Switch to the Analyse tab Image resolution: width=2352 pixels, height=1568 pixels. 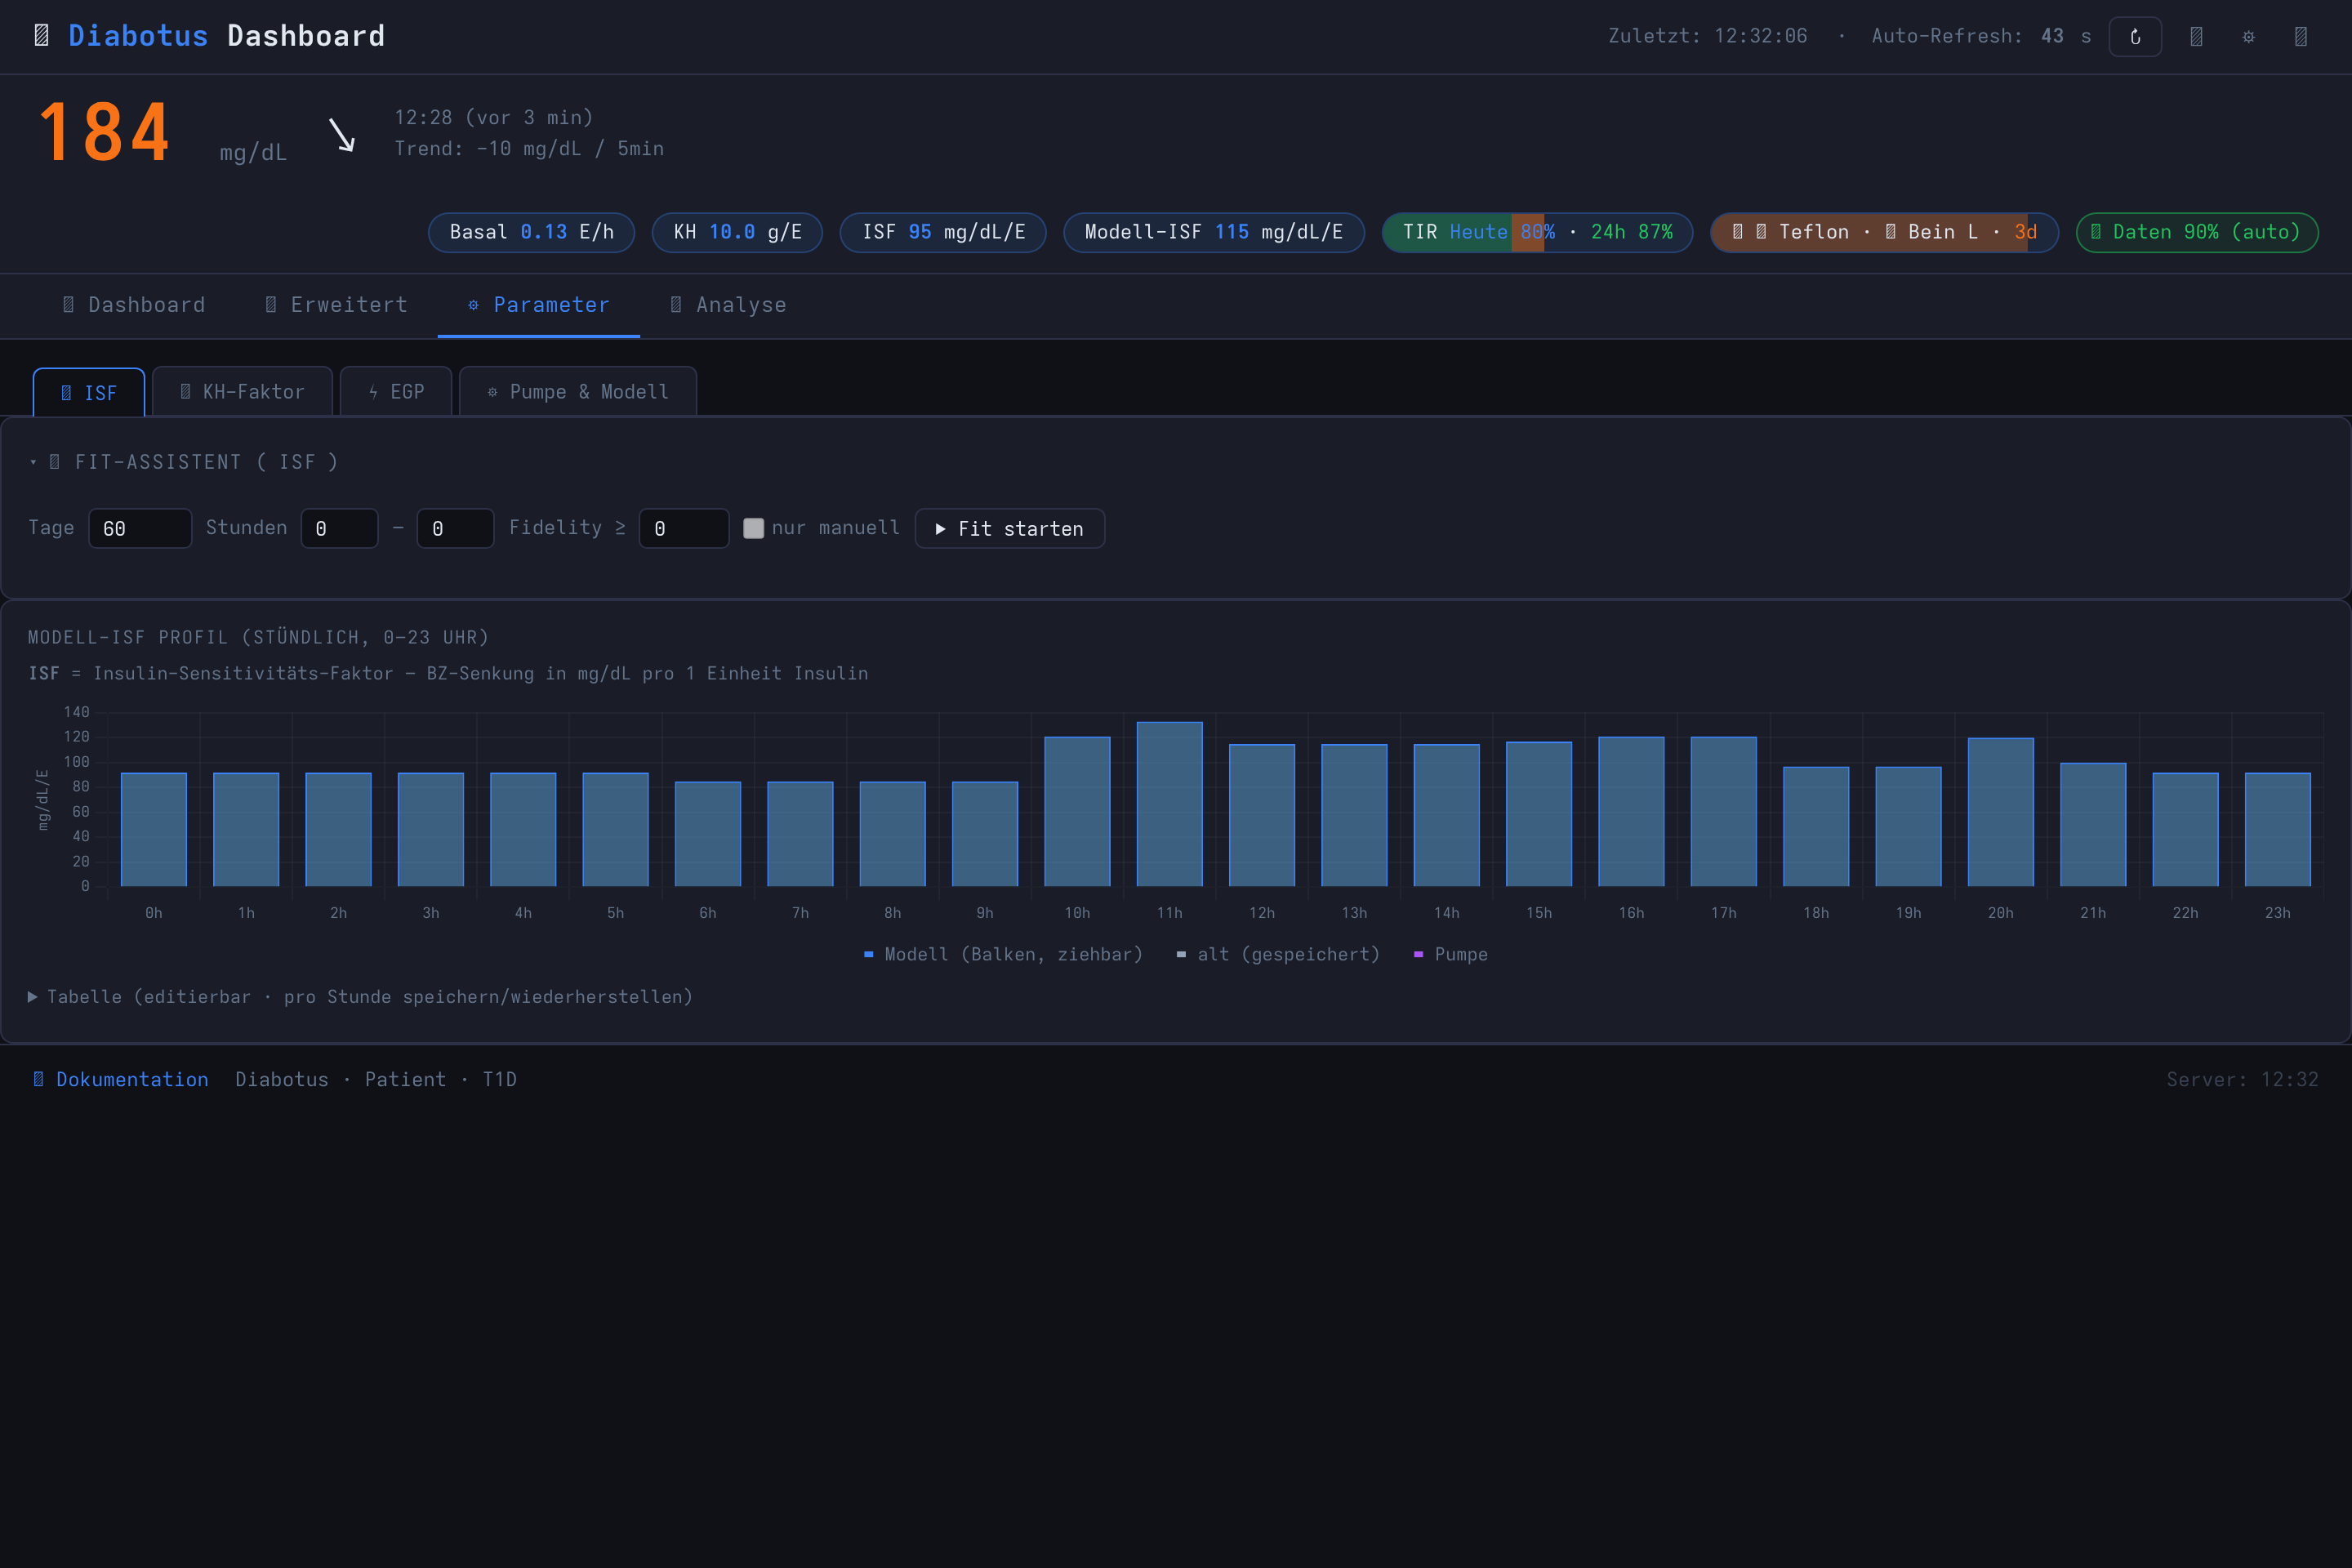[728, 305]
